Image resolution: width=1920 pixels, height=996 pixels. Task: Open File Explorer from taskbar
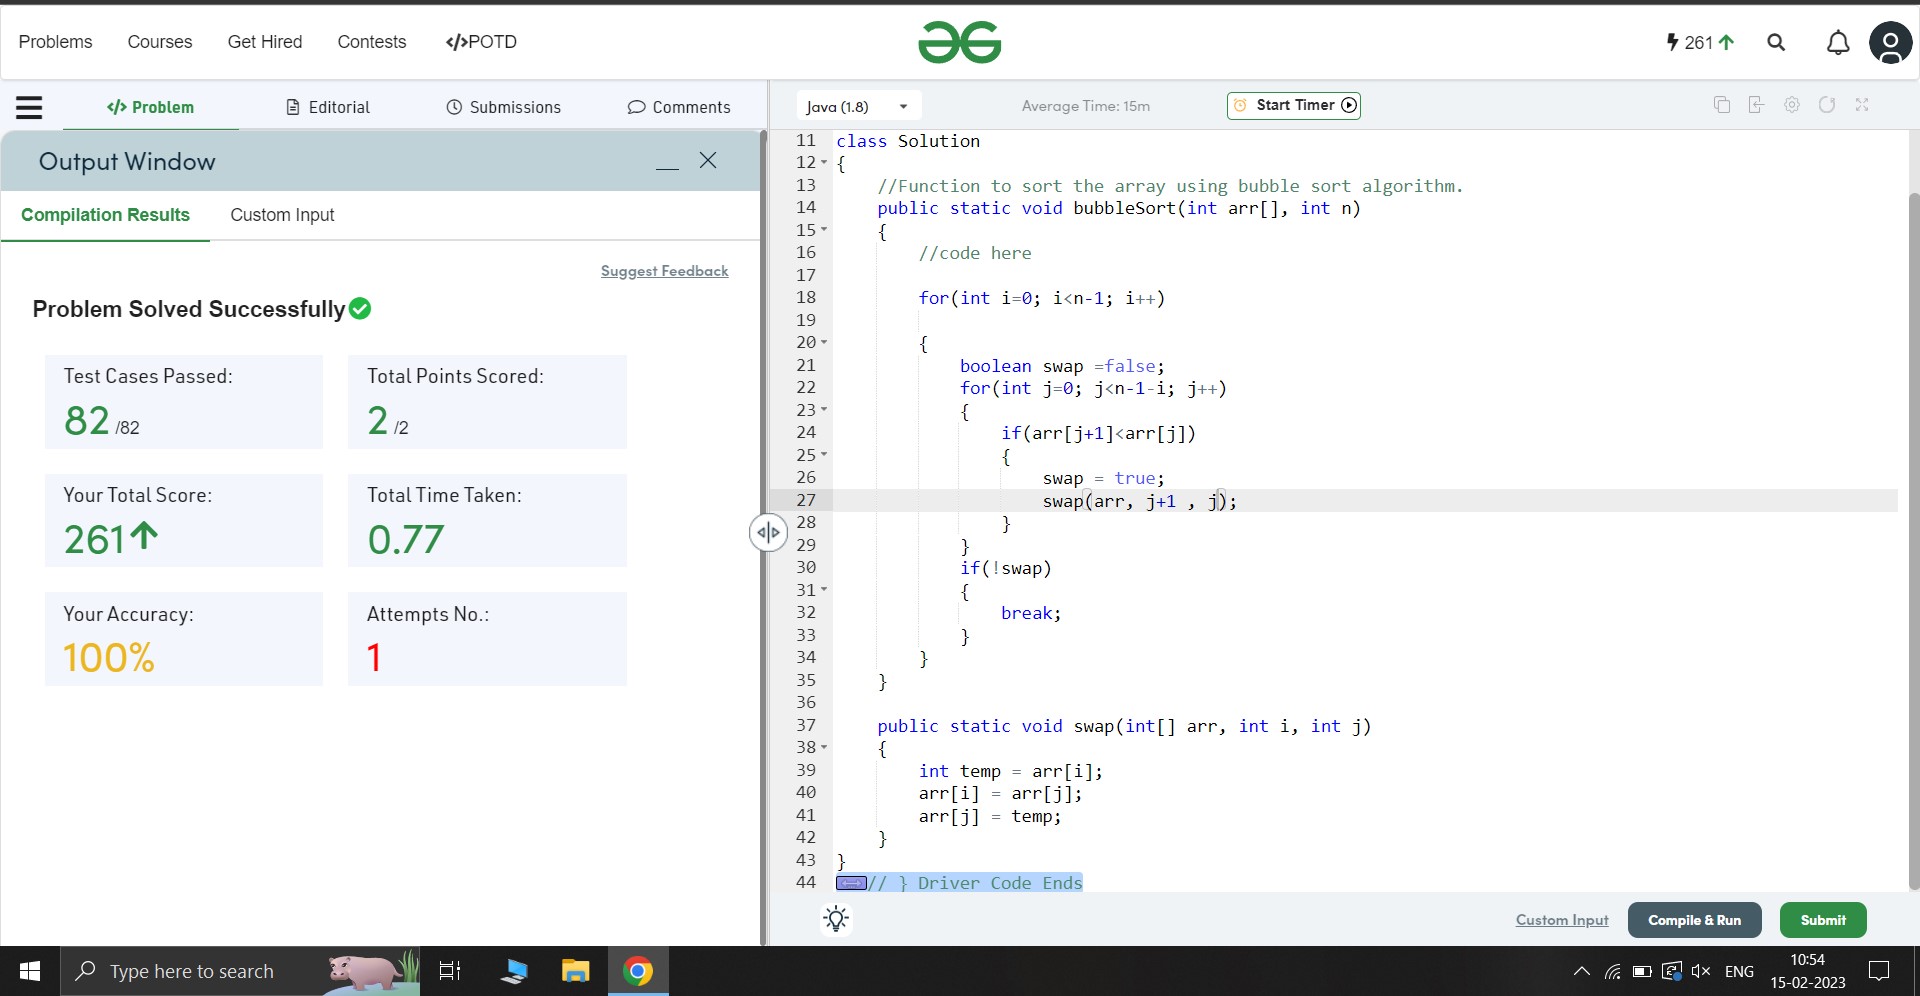(576, 971)
